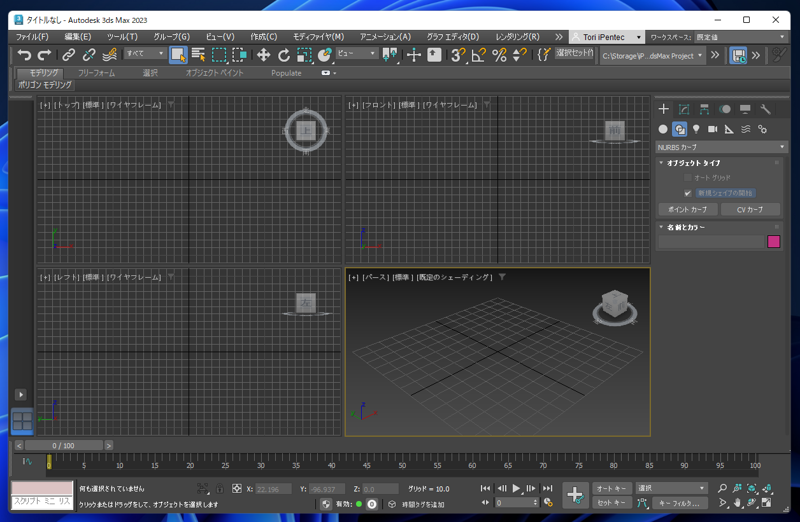Uncheck the Start New Shape checkbox
800x522 pixels.
(x=688, y=193)
